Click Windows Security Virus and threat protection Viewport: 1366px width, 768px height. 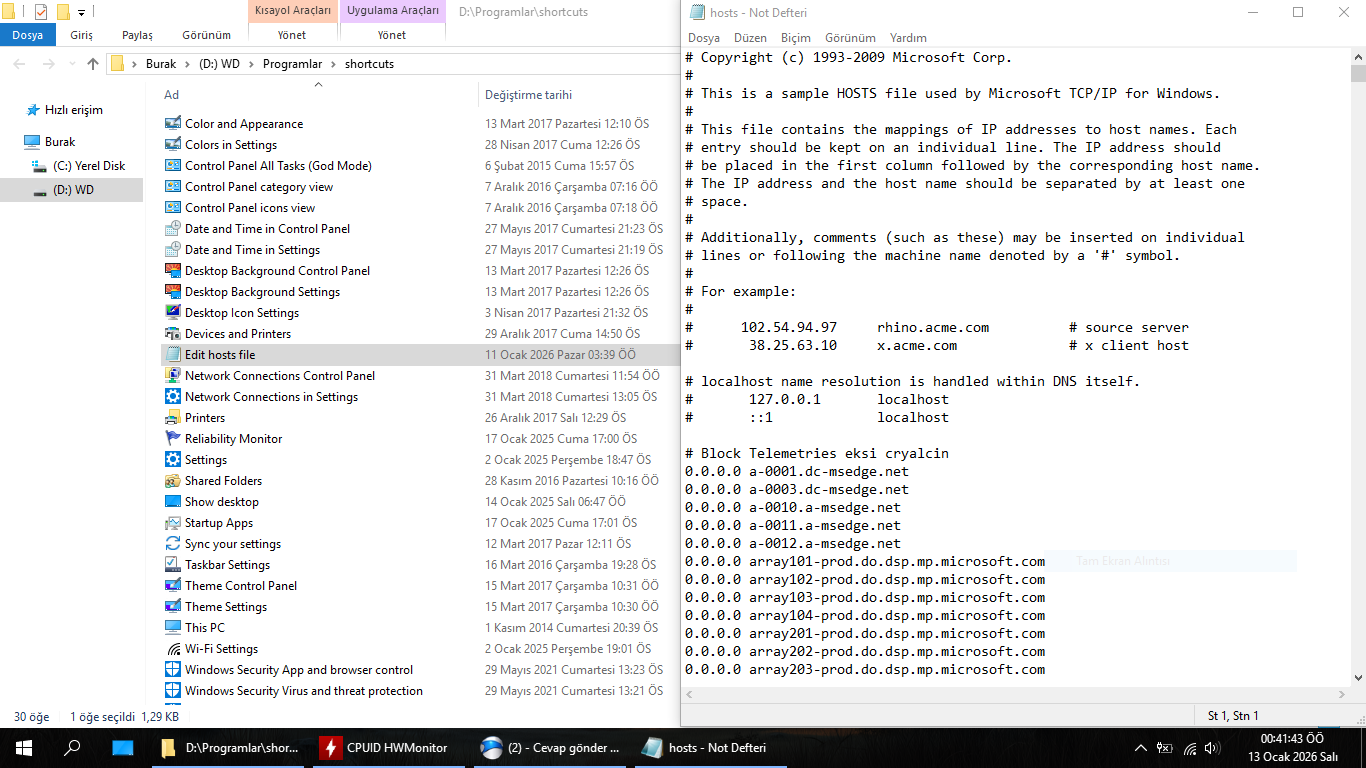click(x=304, y=691)
